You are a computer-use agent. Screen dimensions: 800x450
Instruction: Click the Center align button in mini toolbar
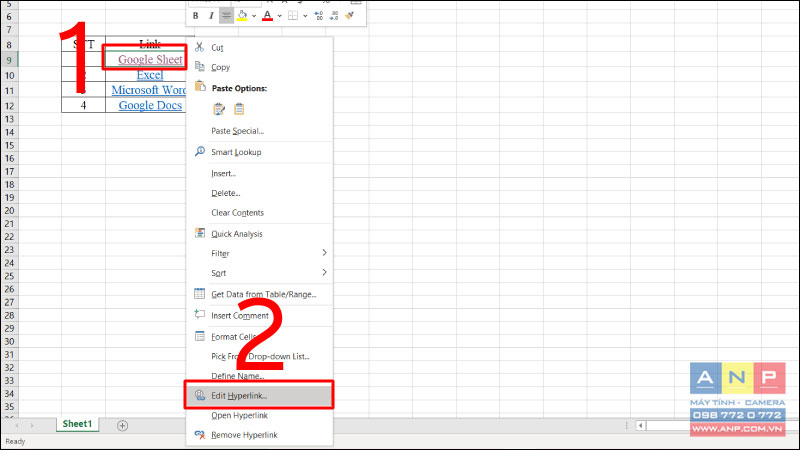point(226,16)
